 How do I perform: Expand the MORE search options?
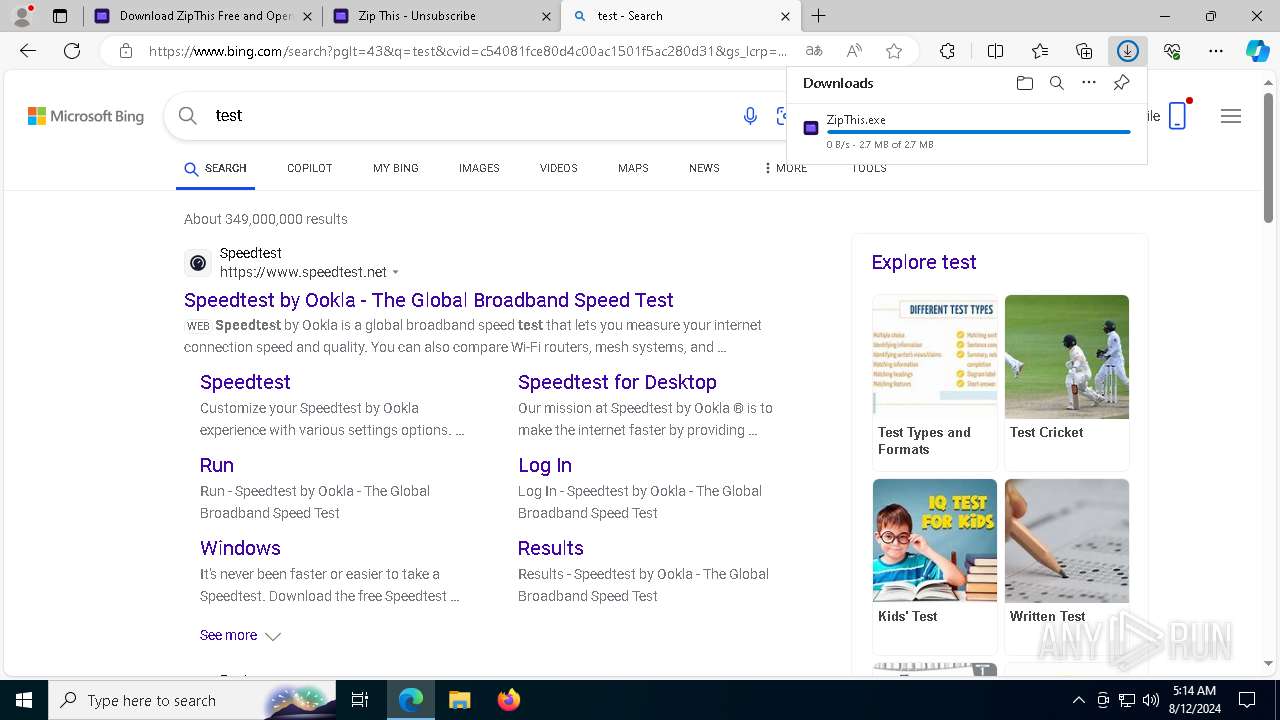[786, 168]
